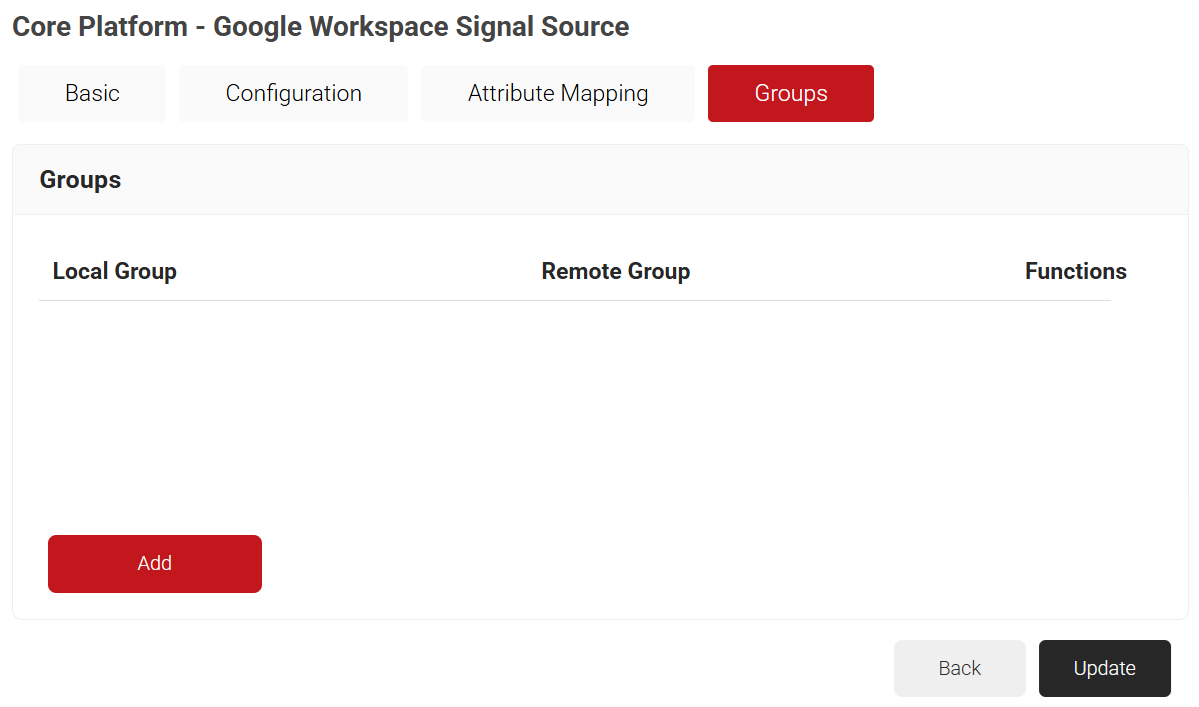Click the Local Group column header
Viewport: 1199px width, 707px height.
tap(115, 271)
